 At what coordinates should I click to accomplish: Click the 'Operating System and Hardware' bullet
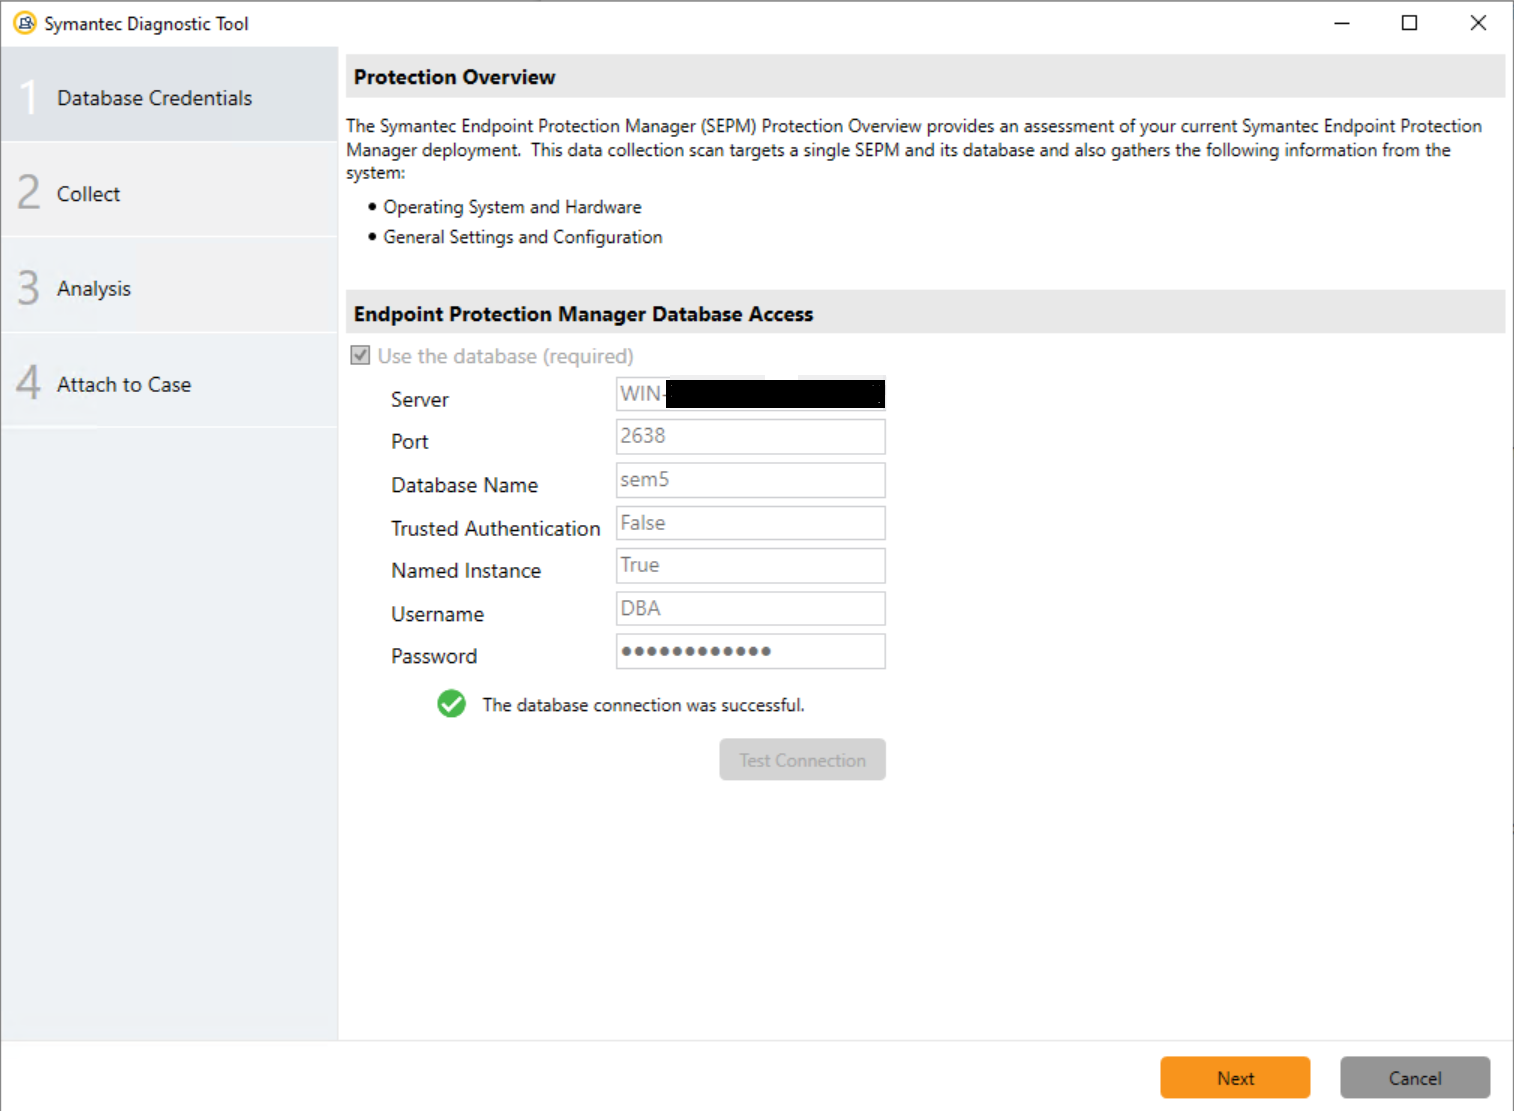[512, 207]
